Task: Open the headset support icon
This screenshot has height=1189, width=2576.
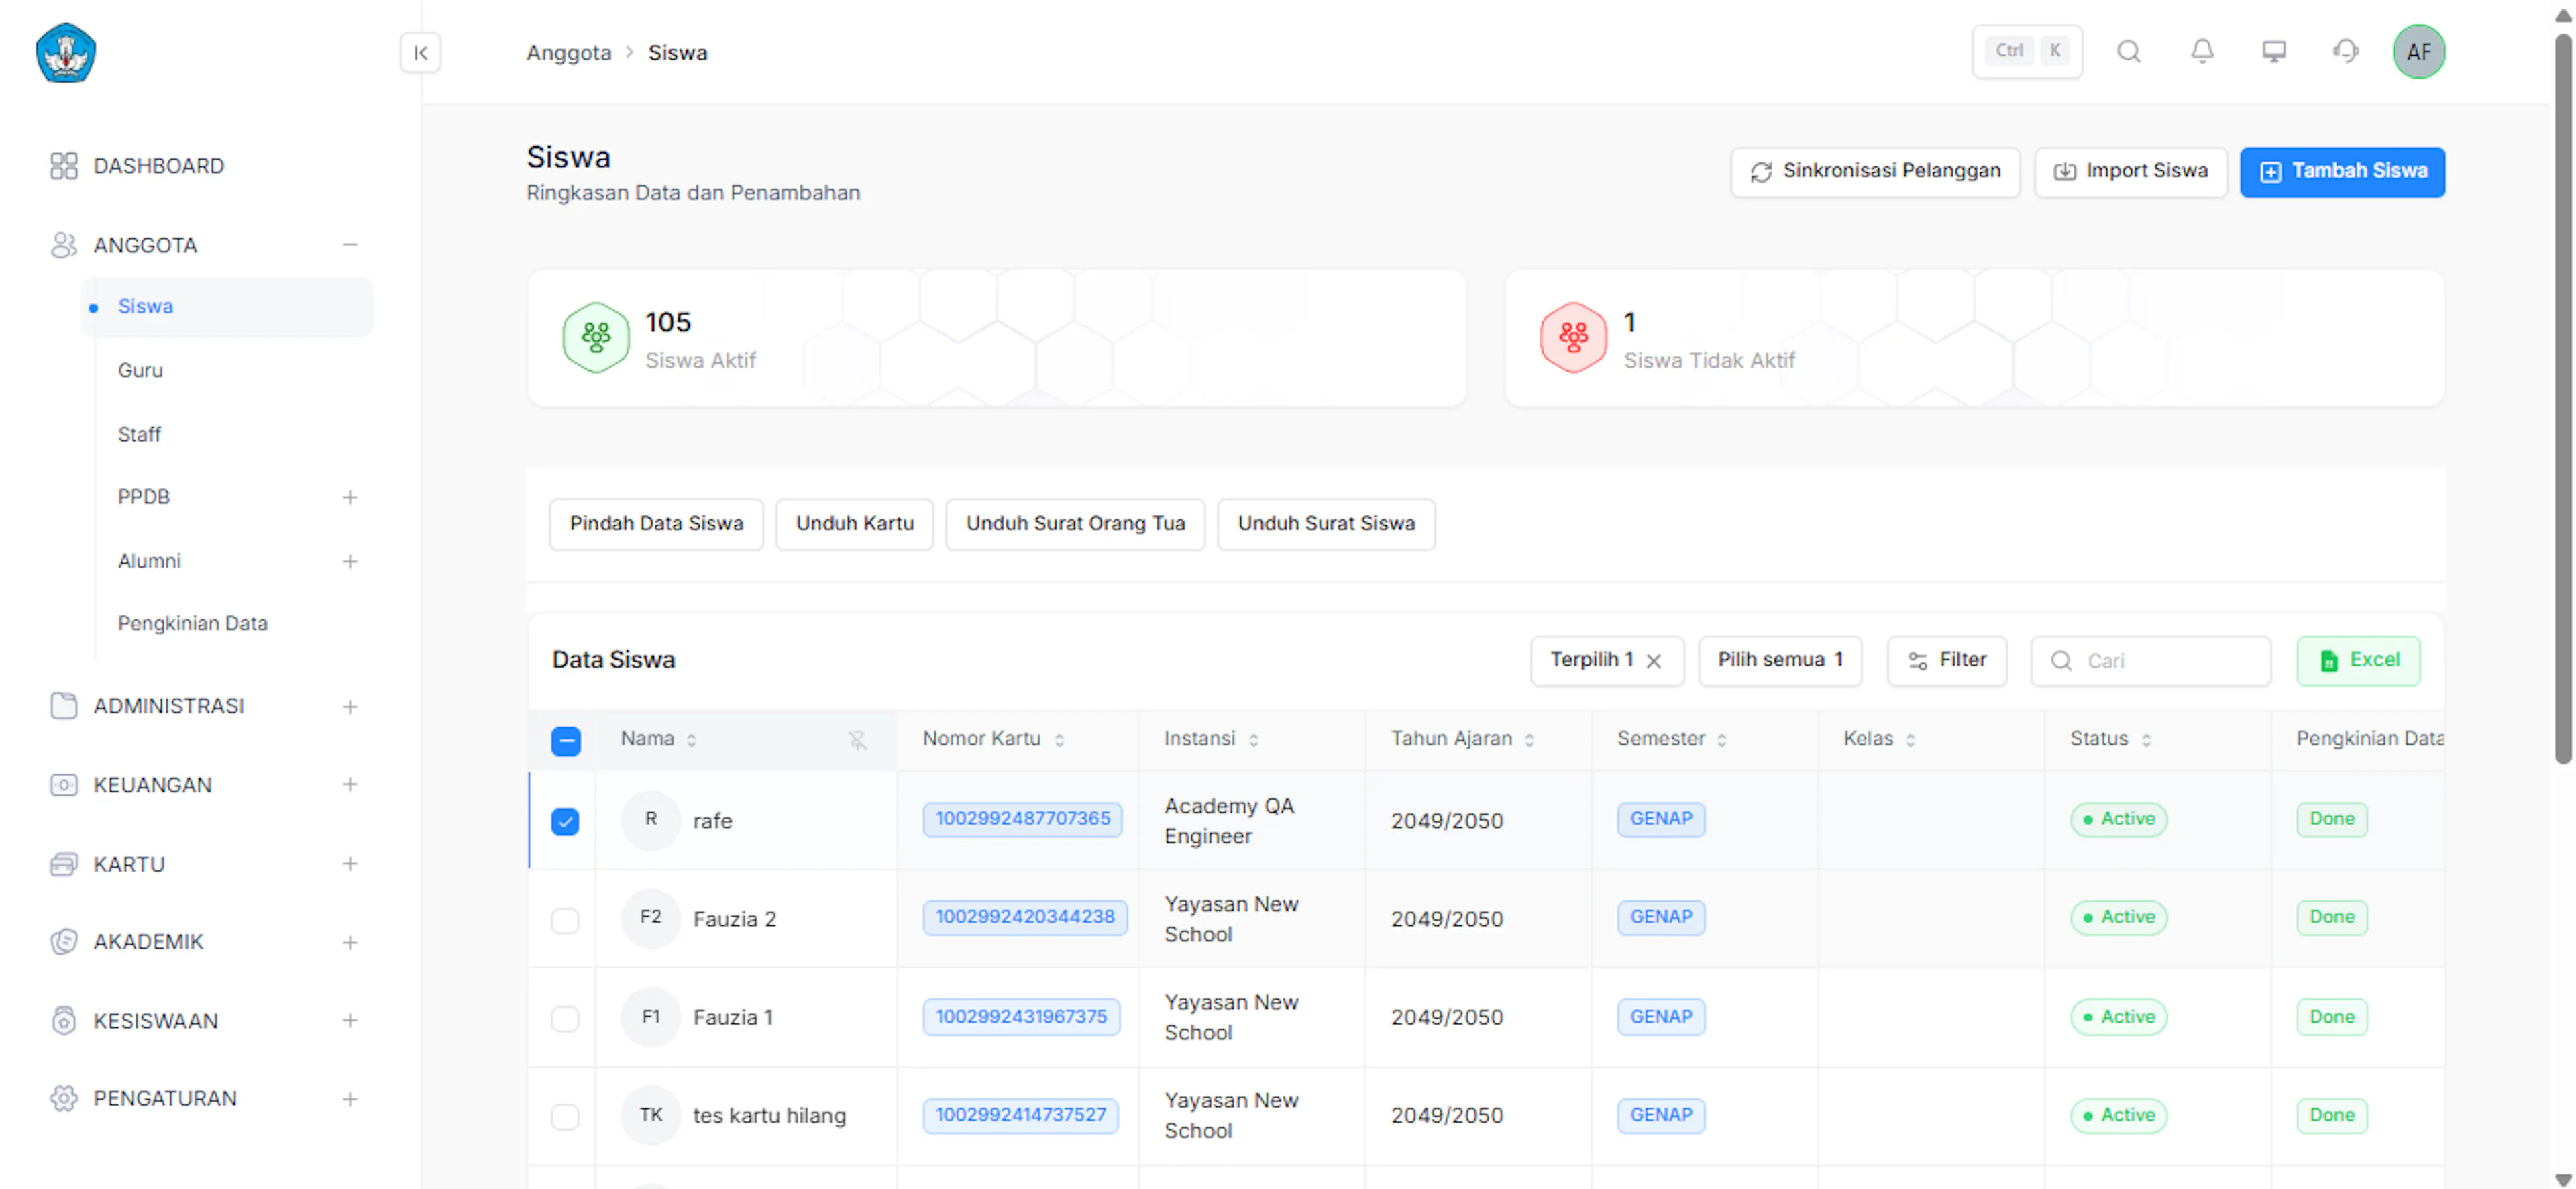Action: (x=2346, y=51)
